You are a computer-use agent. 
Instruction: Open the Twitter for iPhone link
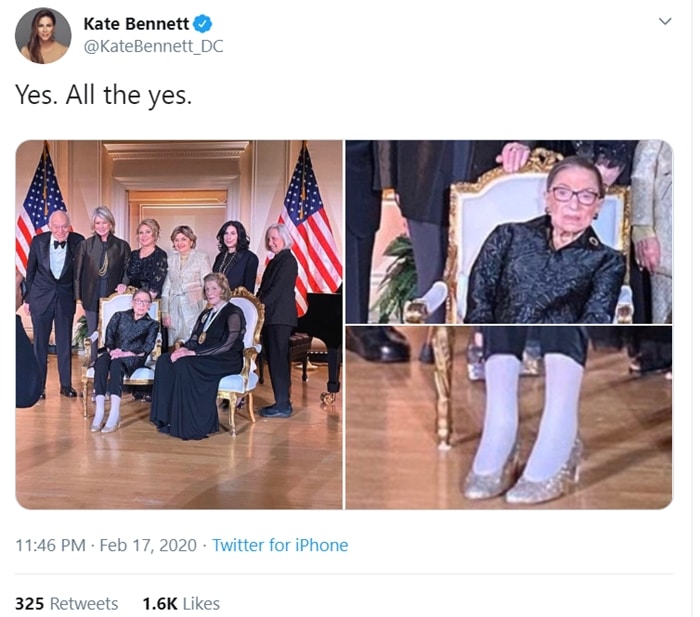point(280,545)
